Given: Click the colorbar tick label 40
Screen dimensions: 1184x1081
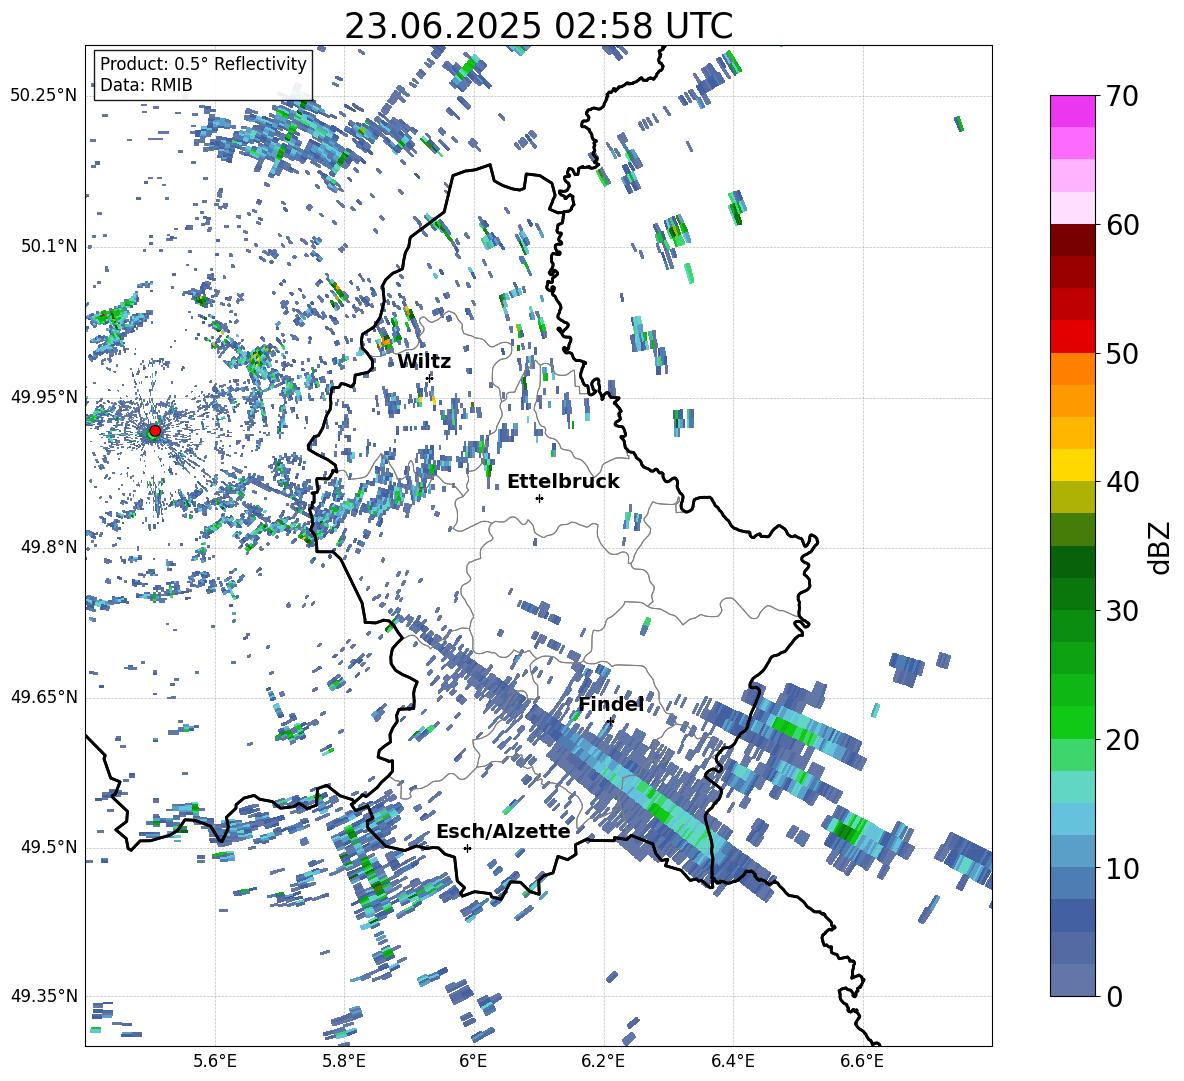Looking at the screenshot, I should (x=1122, y=482).
